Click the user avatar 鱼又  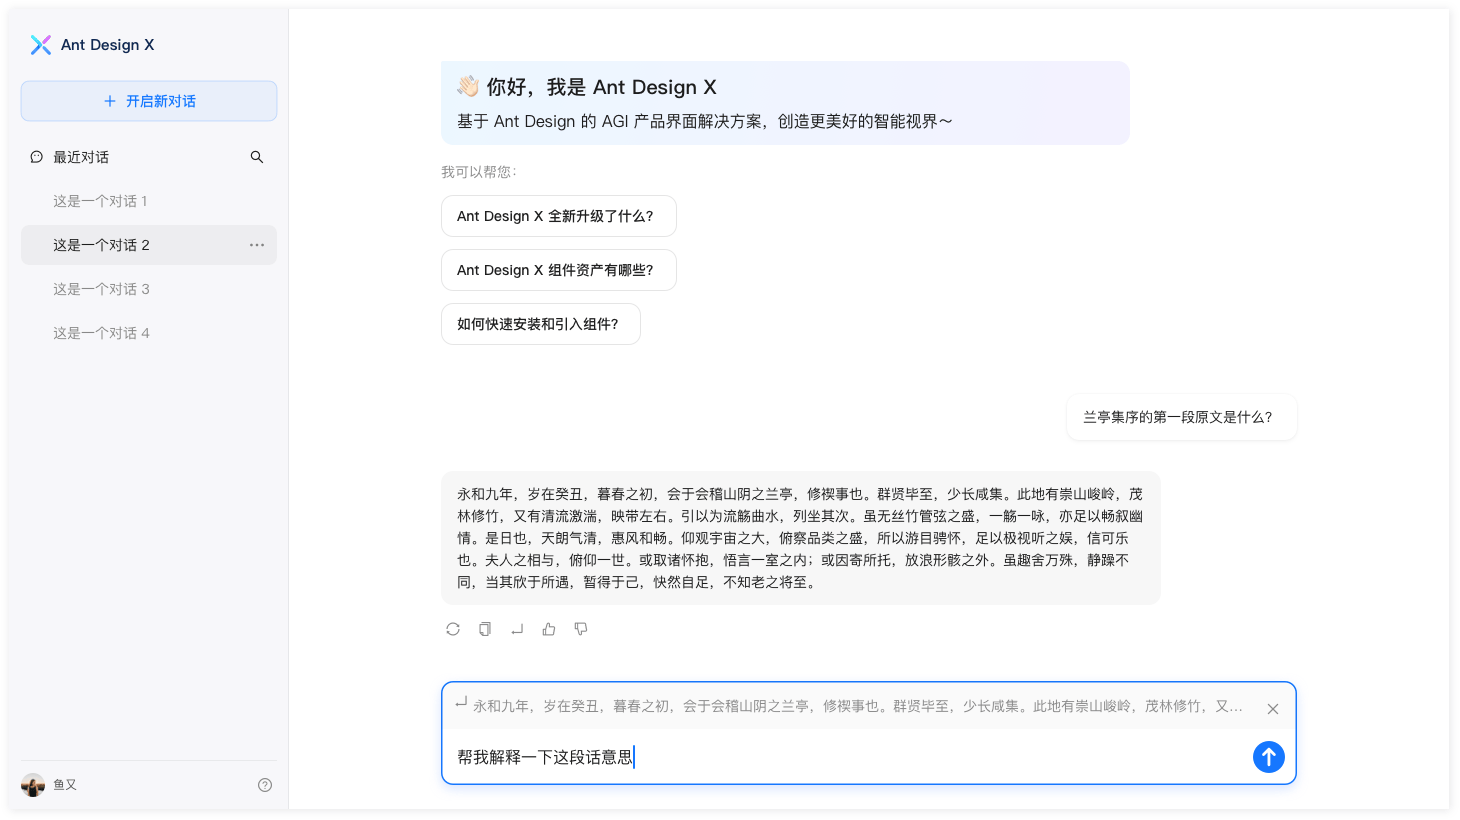[33, 785]
